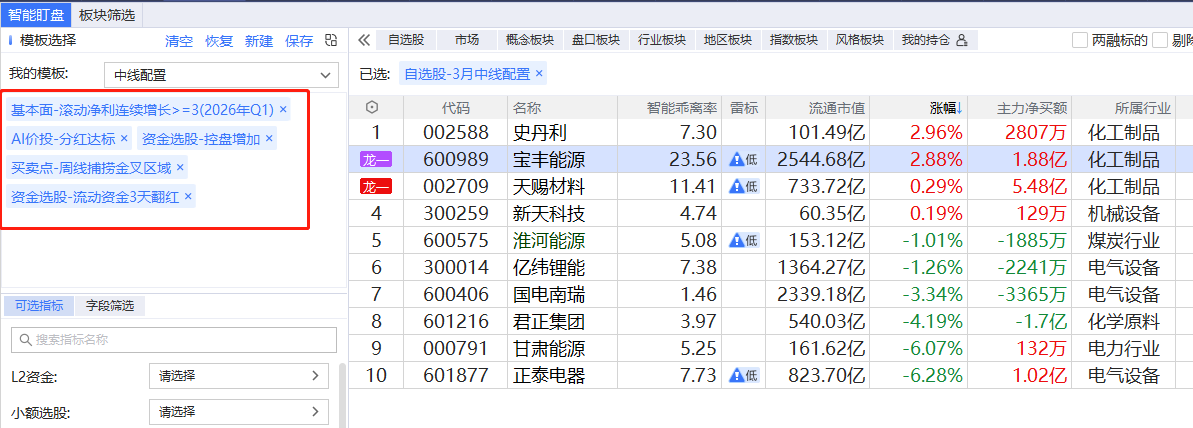Click the 低 warning icon for 正泰电器
The width and height of the screenshot is (1193, 428).
[743, 375]
